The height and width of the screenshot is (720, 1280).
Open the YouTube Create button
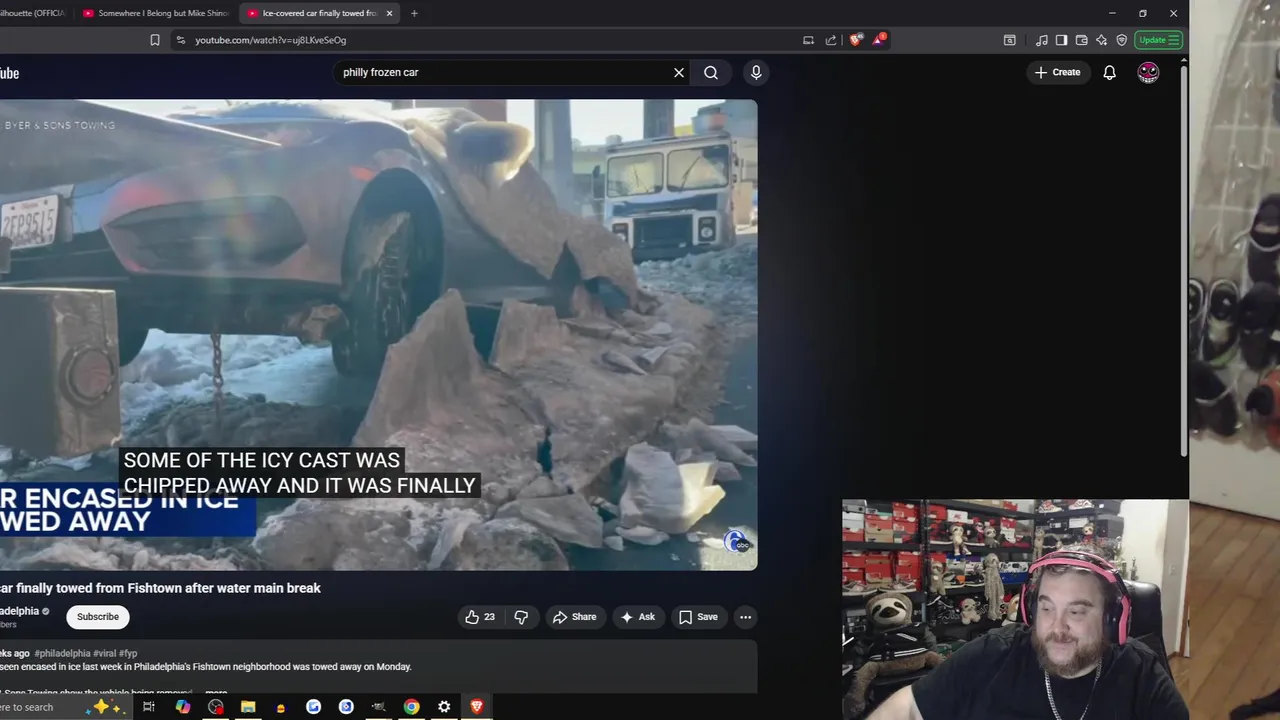coord(1057,72)
